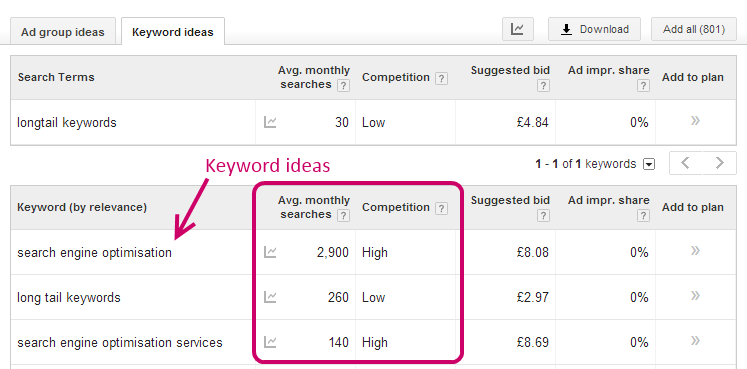The height and width of the screenshot is (369, 747).
Task: Click Add all (801) button
Action: 694,30
